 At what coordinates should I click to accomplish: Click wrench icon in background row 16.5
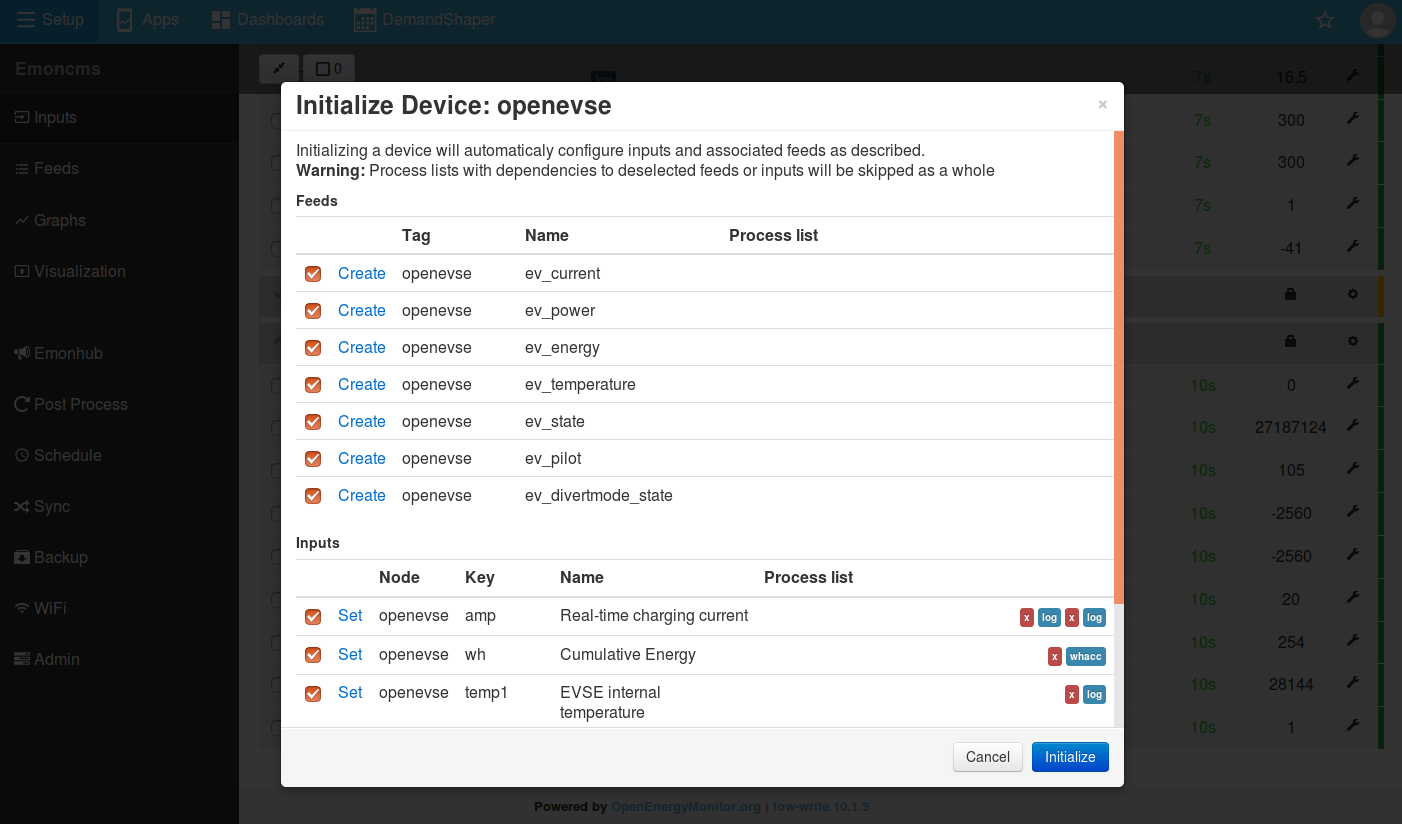(x=1353, y=75)
